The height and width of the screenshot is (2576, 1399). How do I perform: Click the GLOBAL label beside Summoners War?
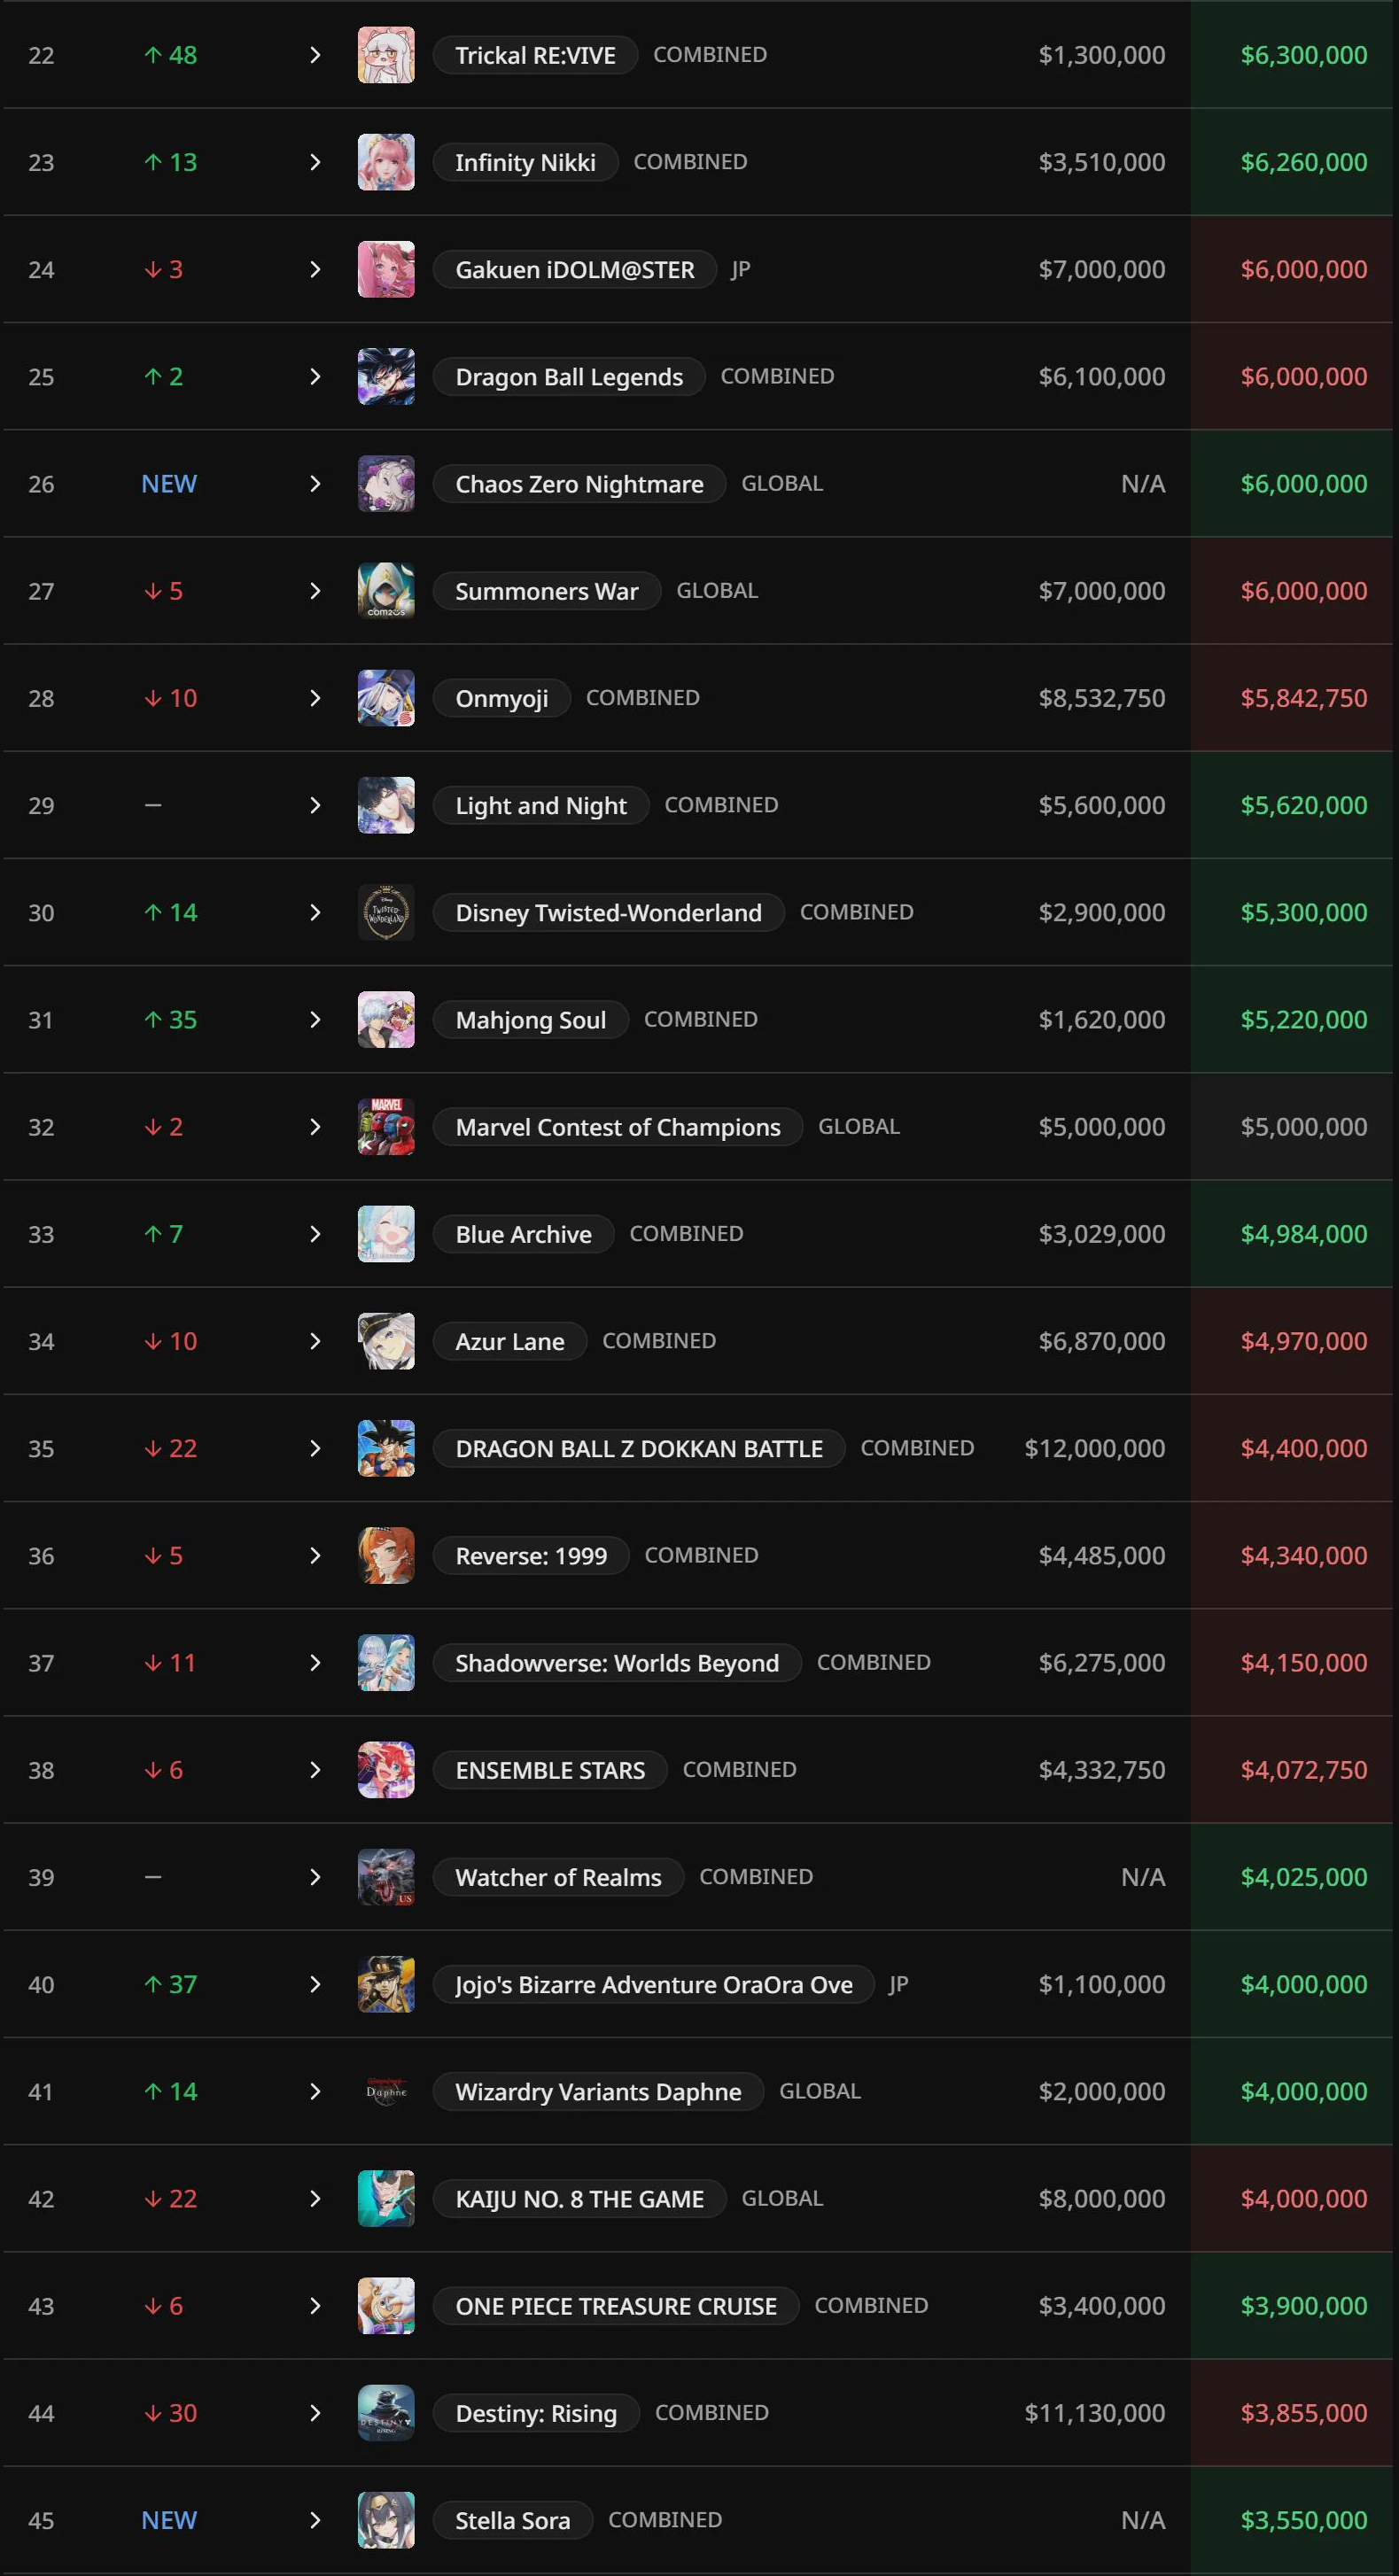coord(717,590)
